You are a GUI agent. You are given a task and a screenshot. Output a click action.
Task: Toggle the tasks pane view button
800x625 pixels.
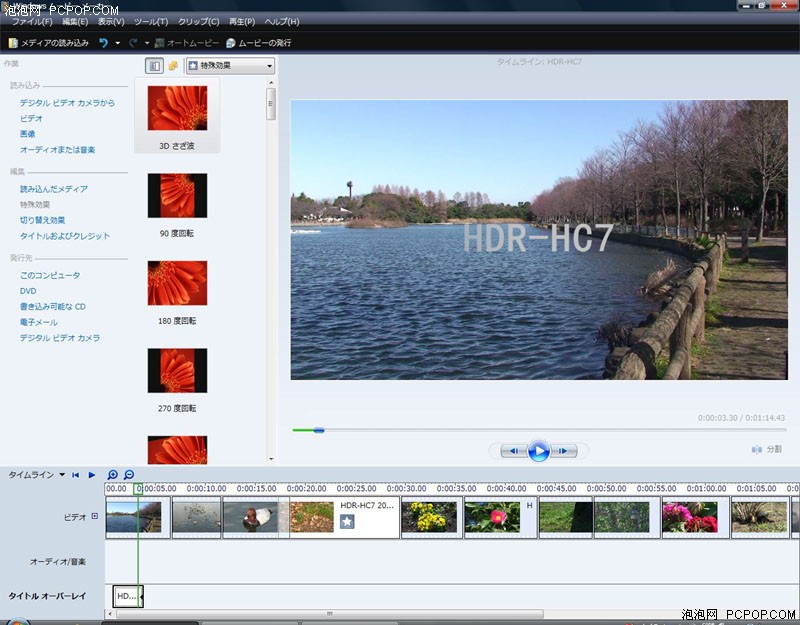154,66
